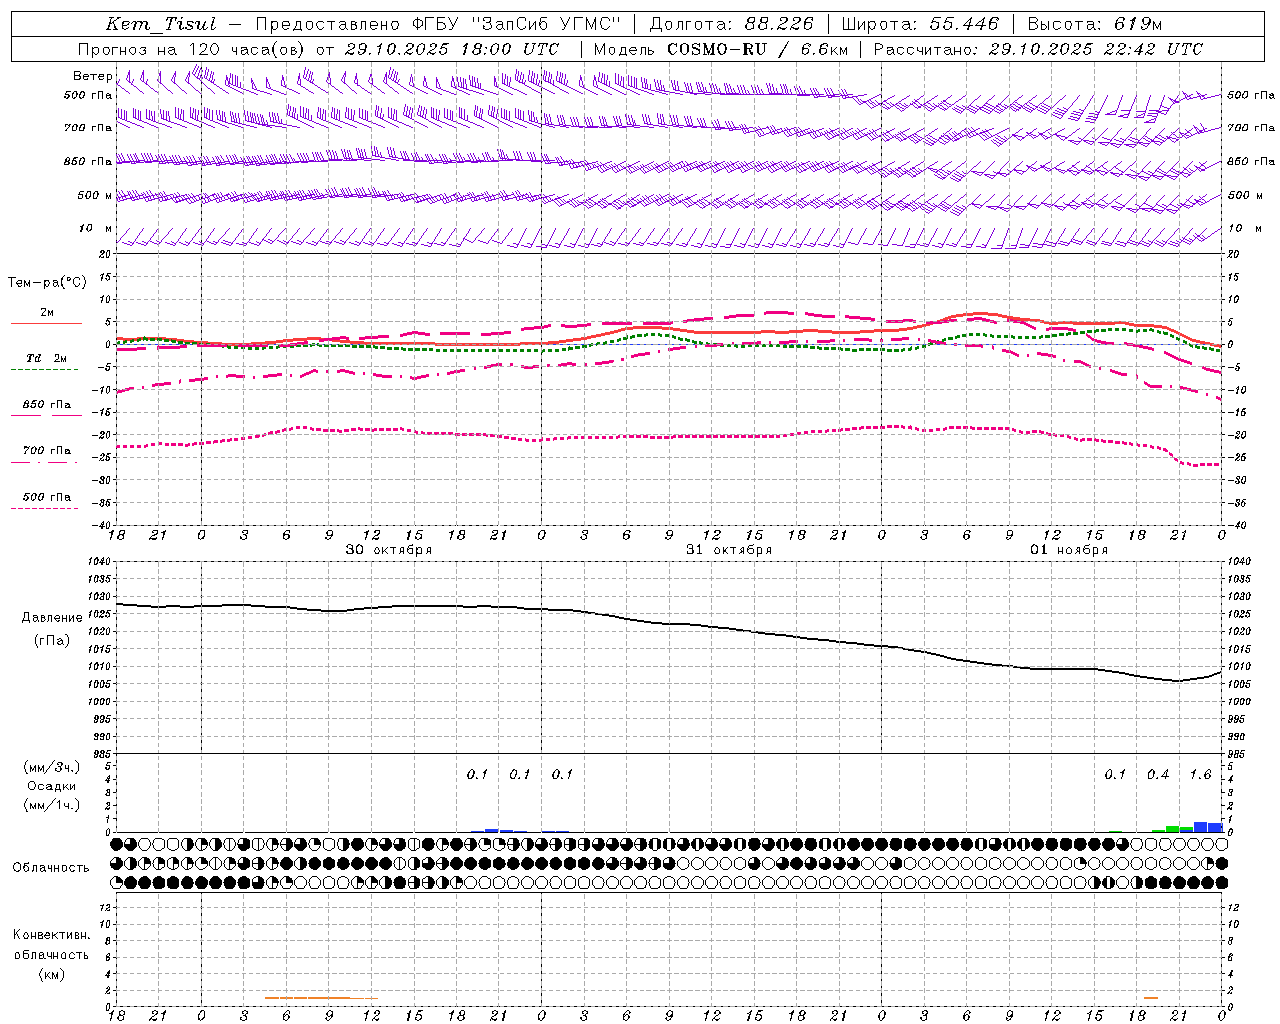The image size is (1280, 1024).
Task: Click the 10 м wind level label on left
Action: [96, 229]
